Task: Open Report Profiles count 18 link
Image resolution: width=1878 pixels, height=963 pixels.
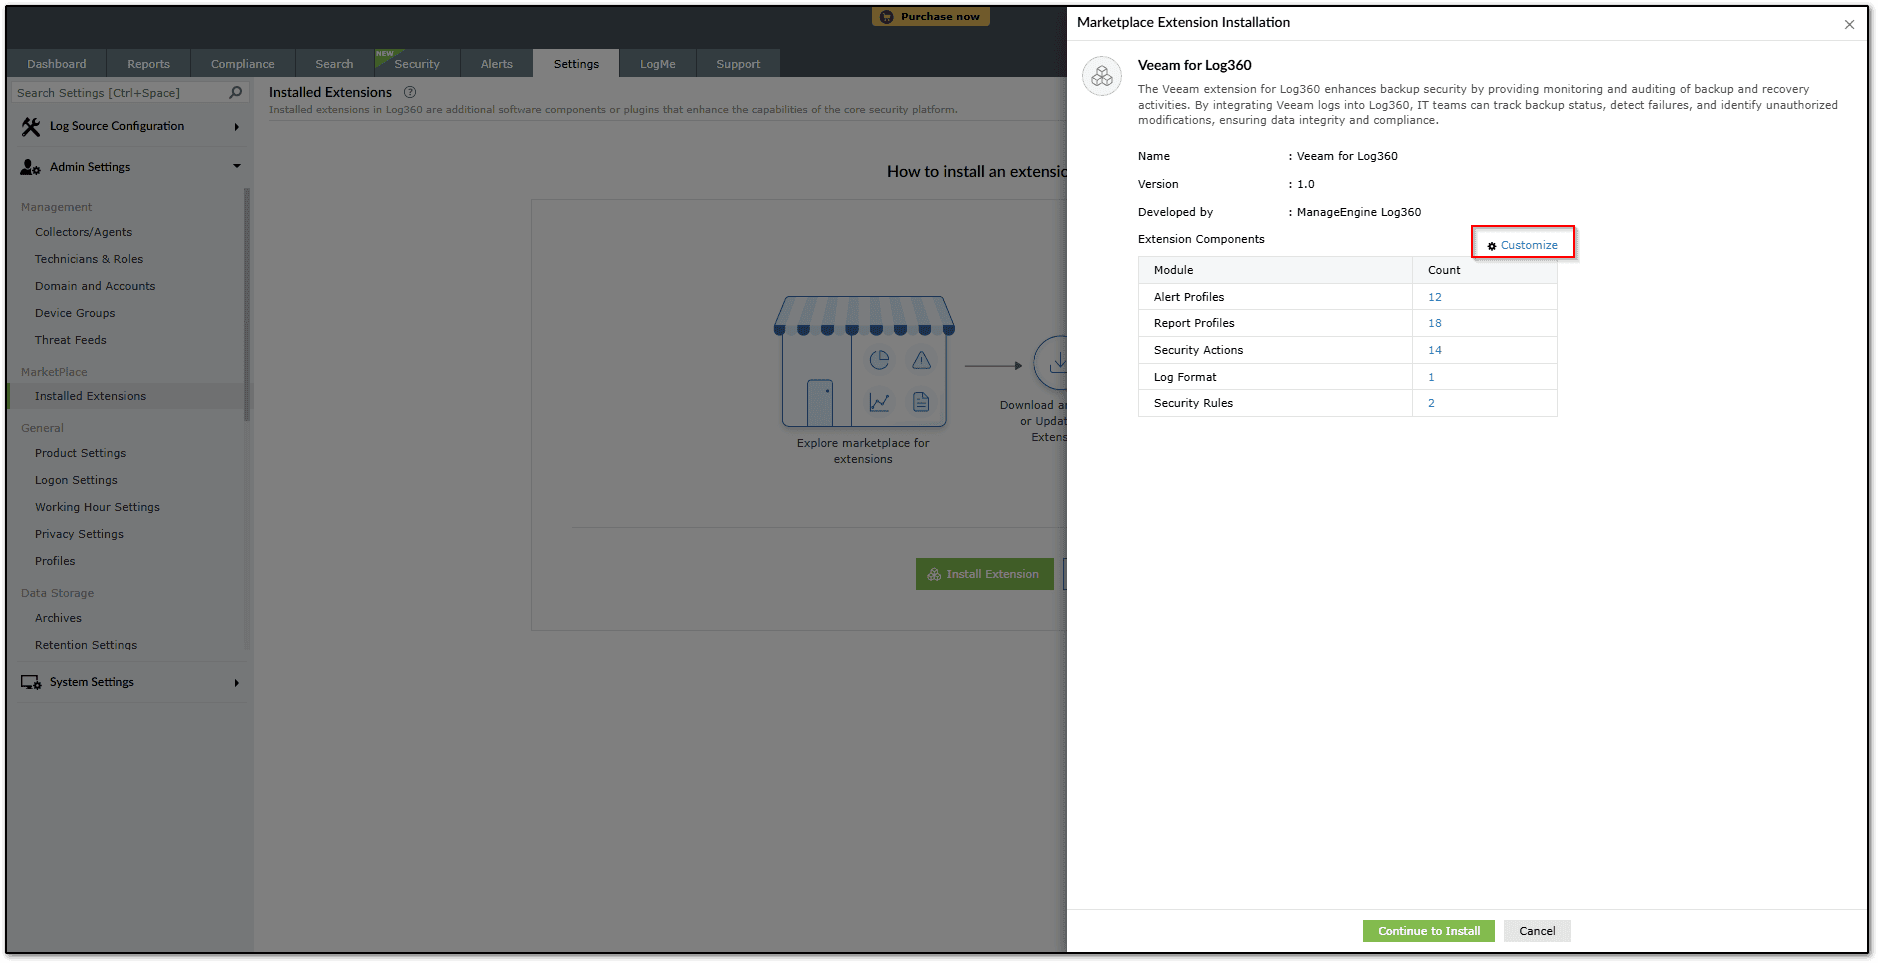Action: 1435,323
